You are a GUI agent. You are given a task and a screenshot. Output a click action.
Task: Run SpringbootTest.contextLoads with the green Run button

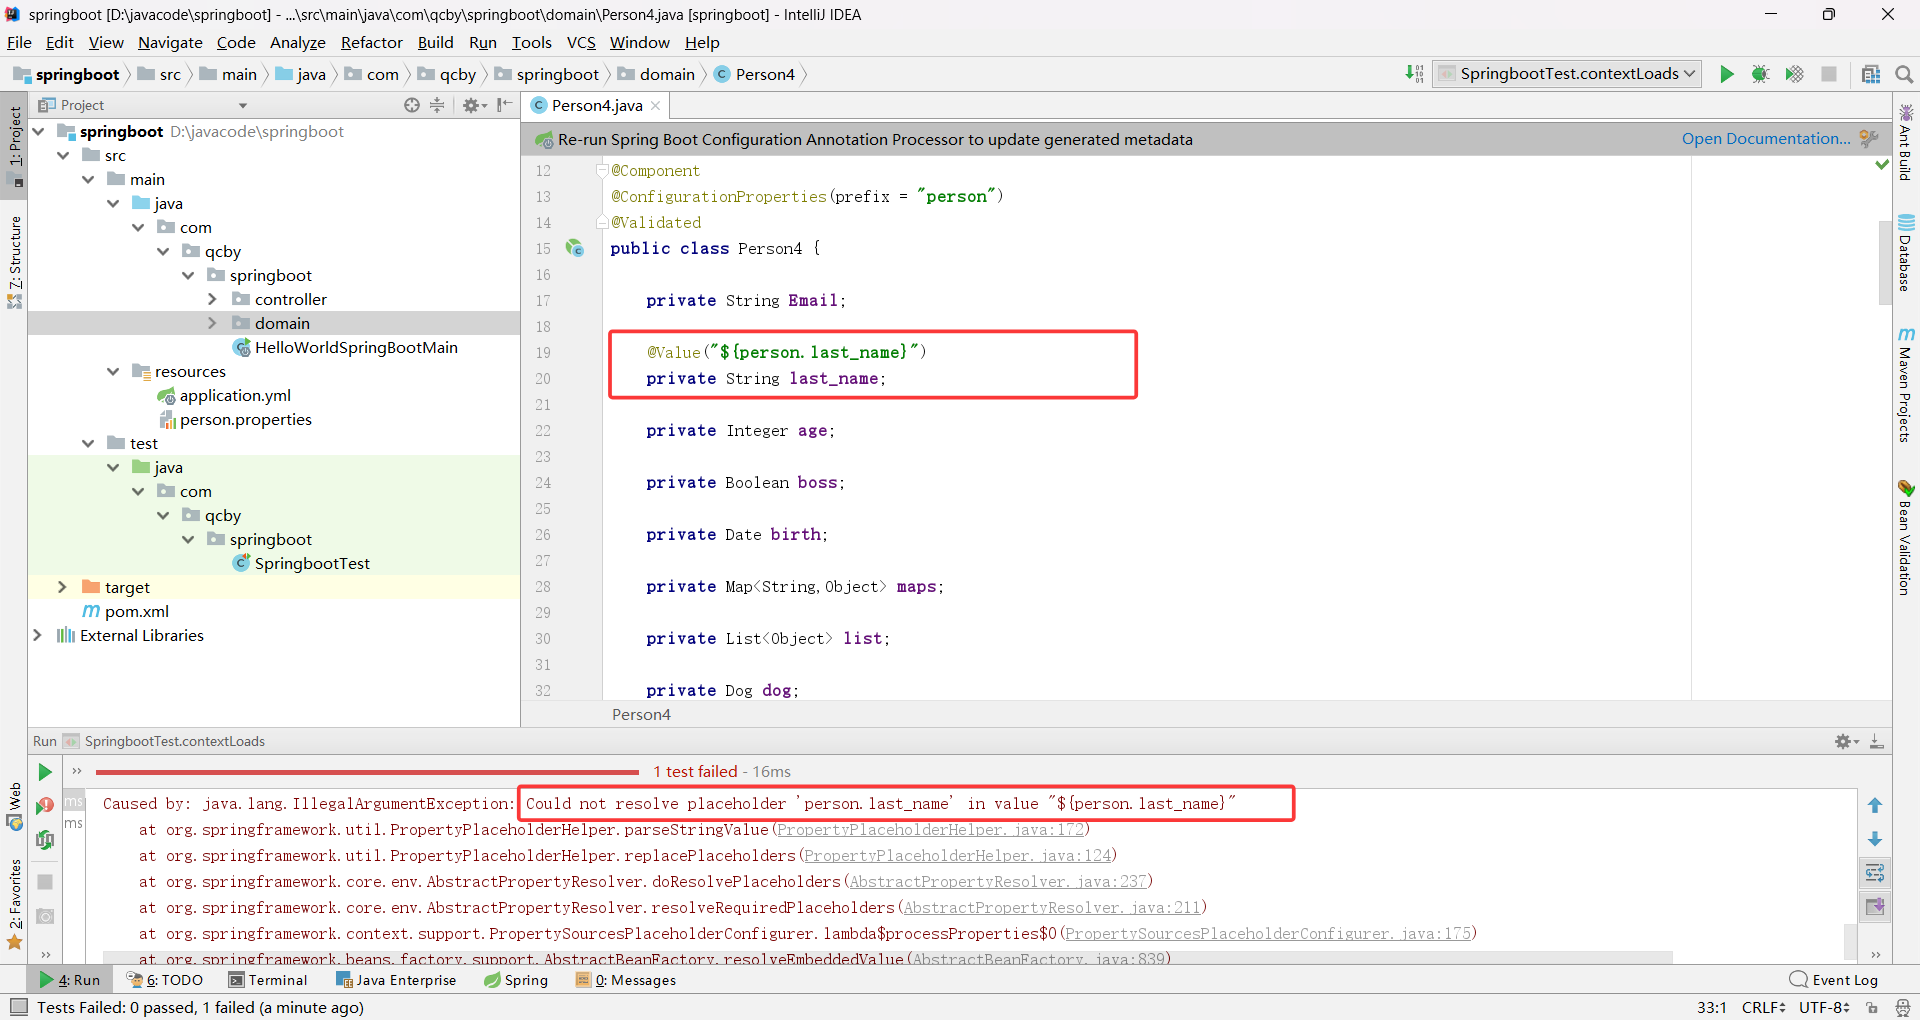1726,74
